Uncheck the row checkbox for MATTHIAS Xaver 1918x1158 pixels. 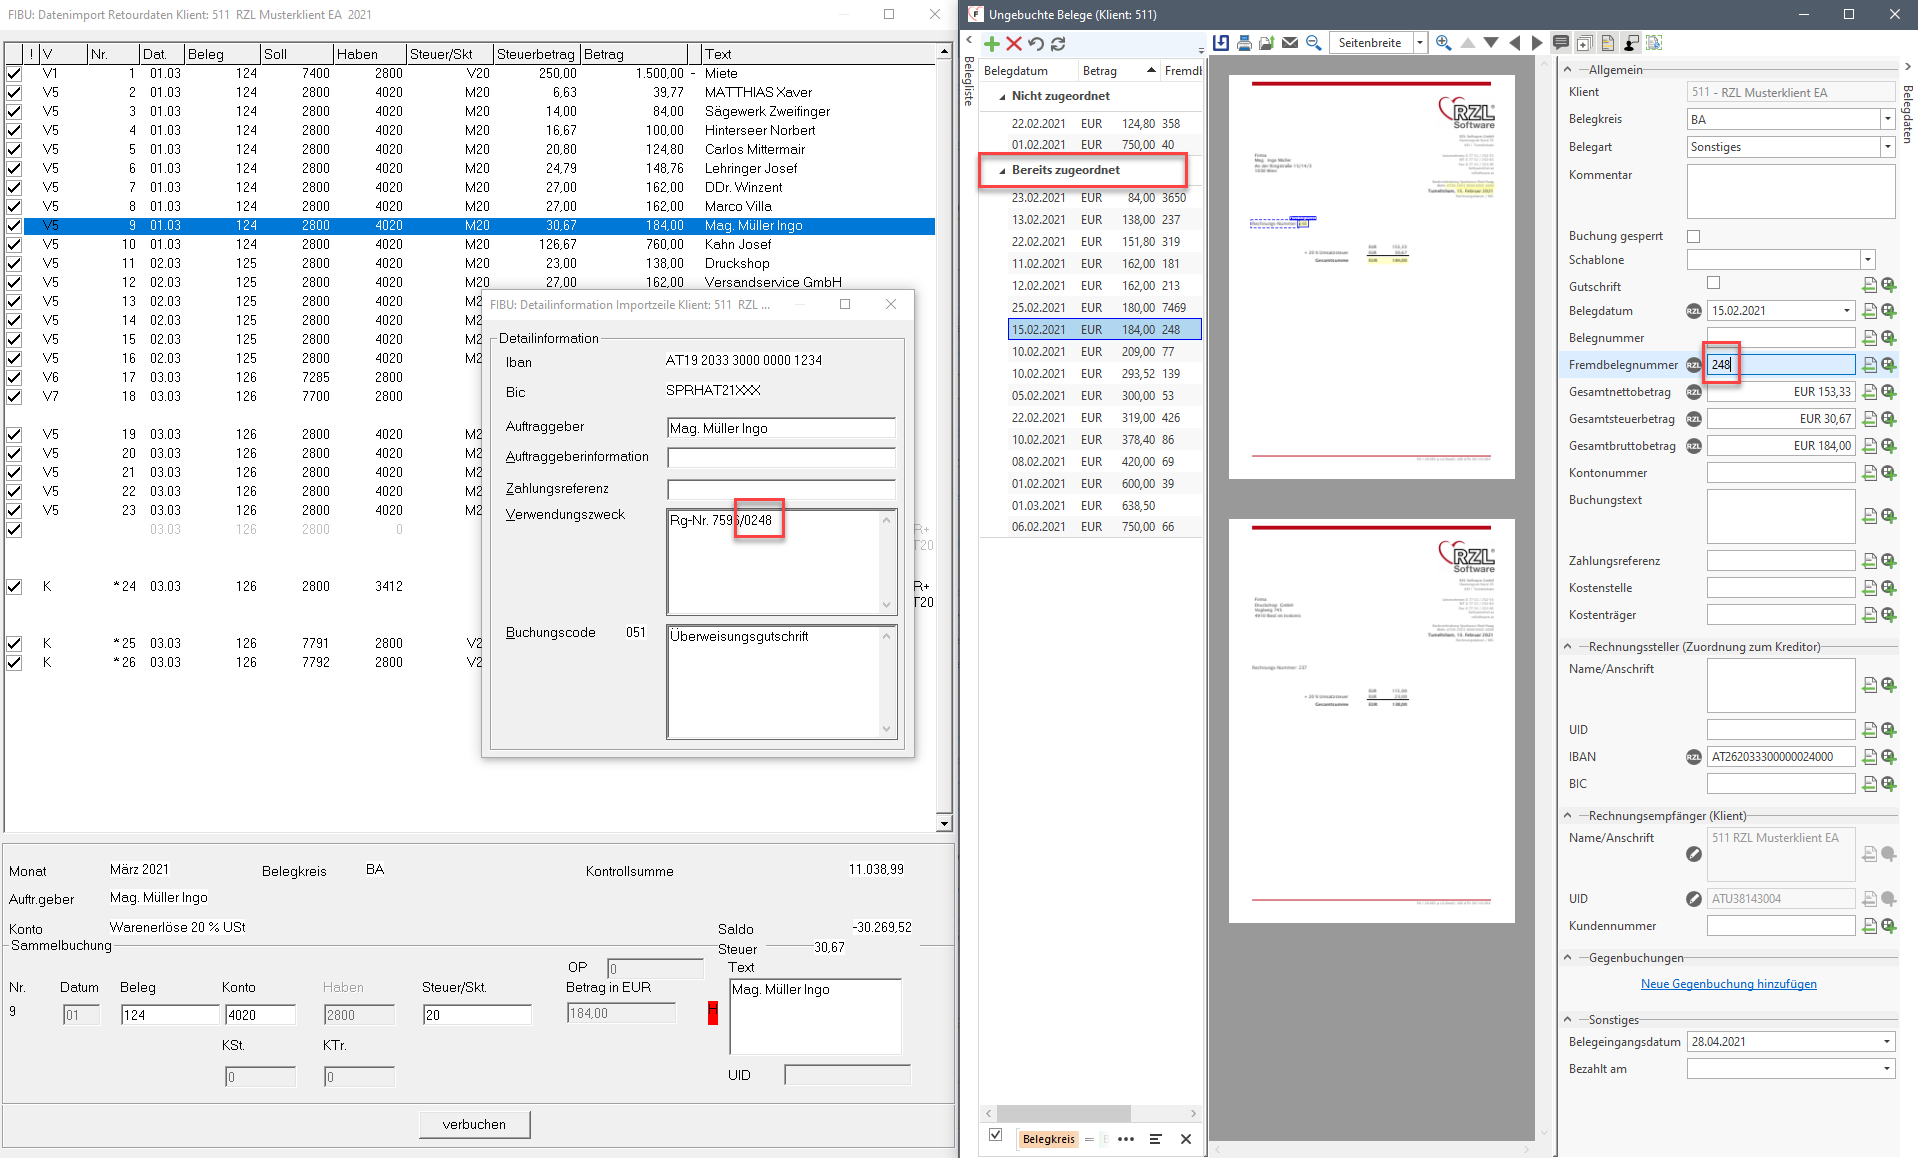click(14, 92)
